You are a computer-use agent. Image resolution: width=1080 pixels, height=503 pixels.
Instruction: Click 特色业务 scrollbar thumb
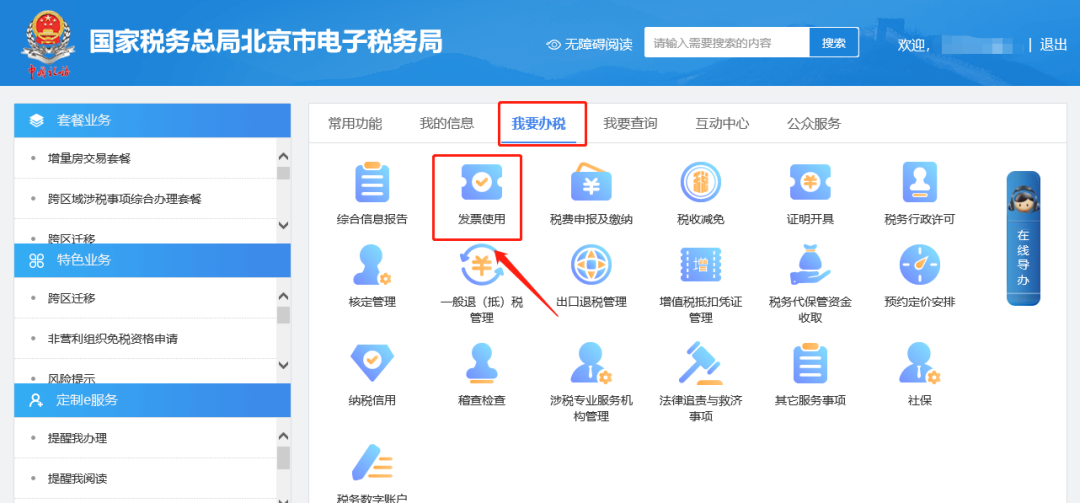pyautogui.click(x=283, y=316)
